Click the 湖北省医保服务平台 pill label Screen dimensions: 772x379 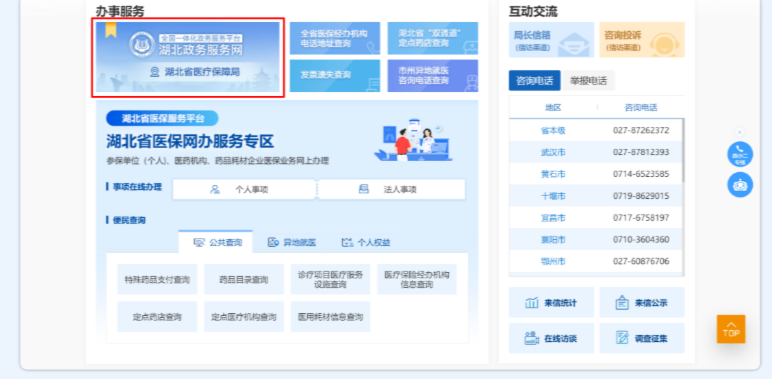(x=162, y=118)
